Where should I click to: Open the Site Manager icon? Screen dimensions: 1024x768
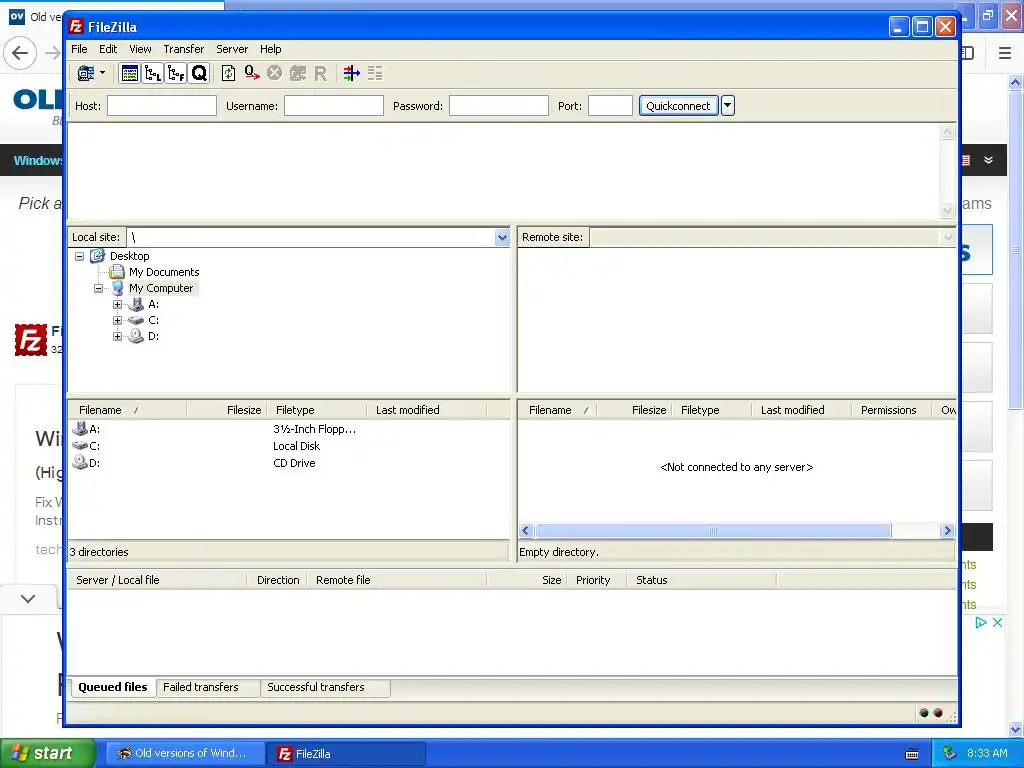pyautogui.click(x=86, y=73)
